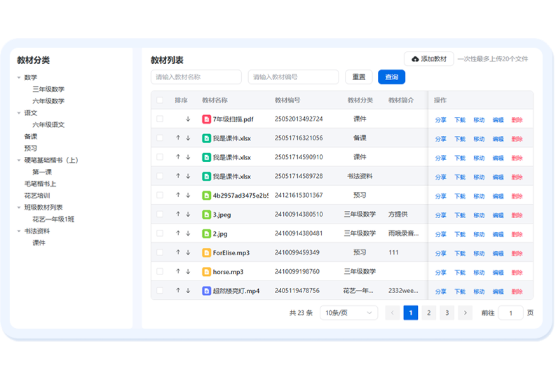The height and width of the screenshot is (380, 555).
Task: Open 六年级语文 category
Action: (48, 125)
